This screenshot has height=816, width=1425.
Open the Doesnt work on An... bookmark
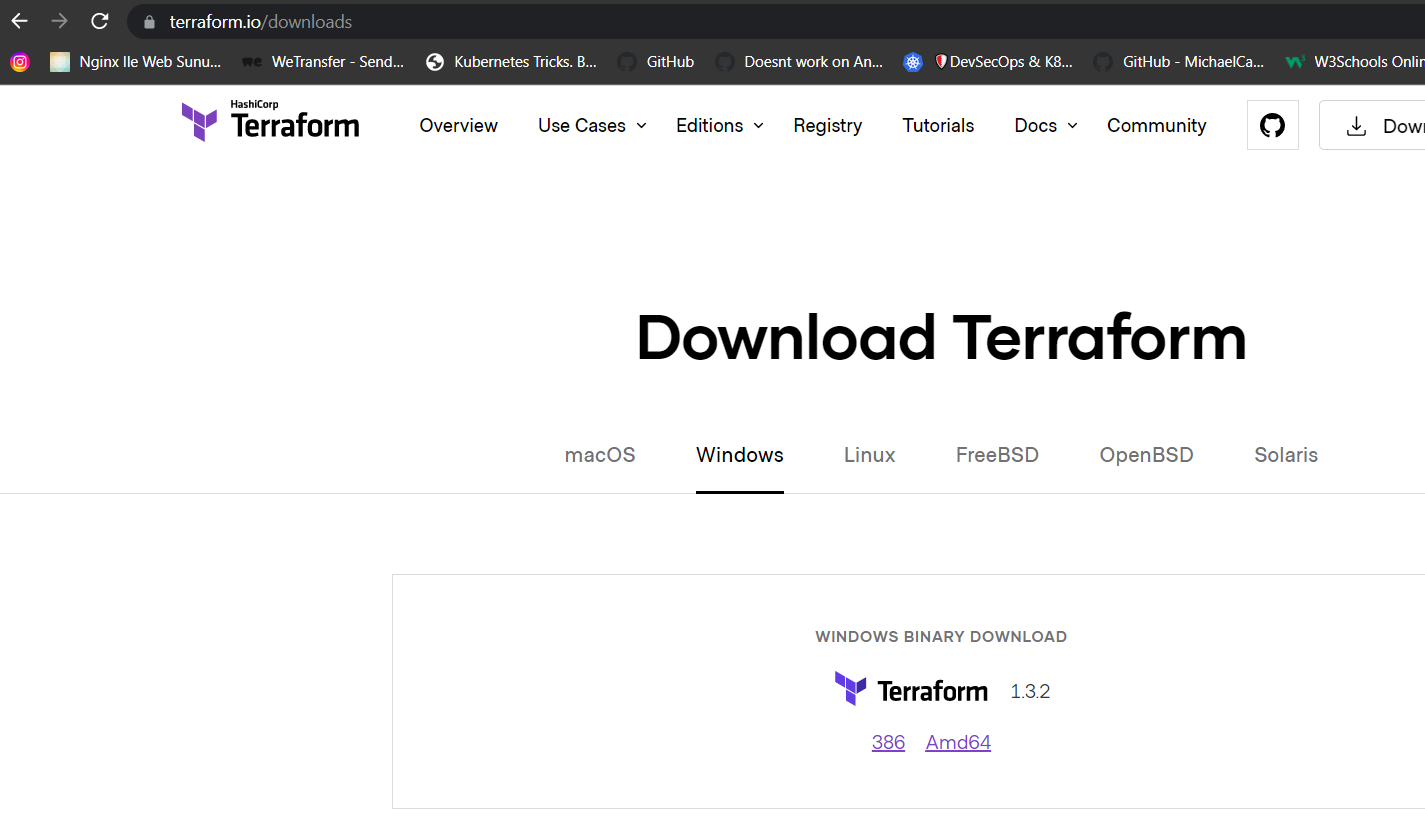click(x=800, y=62)
